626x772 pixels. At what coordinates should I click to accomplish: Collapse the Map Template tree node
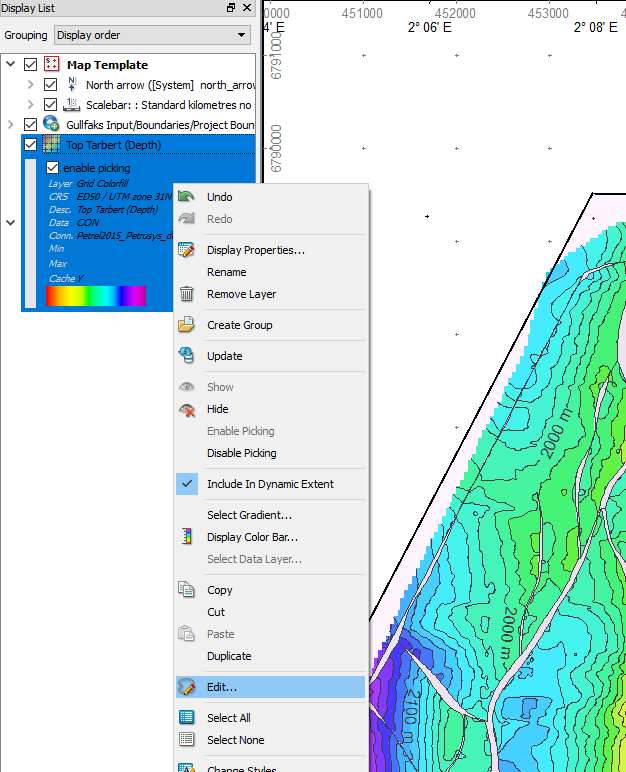(11, 65)
